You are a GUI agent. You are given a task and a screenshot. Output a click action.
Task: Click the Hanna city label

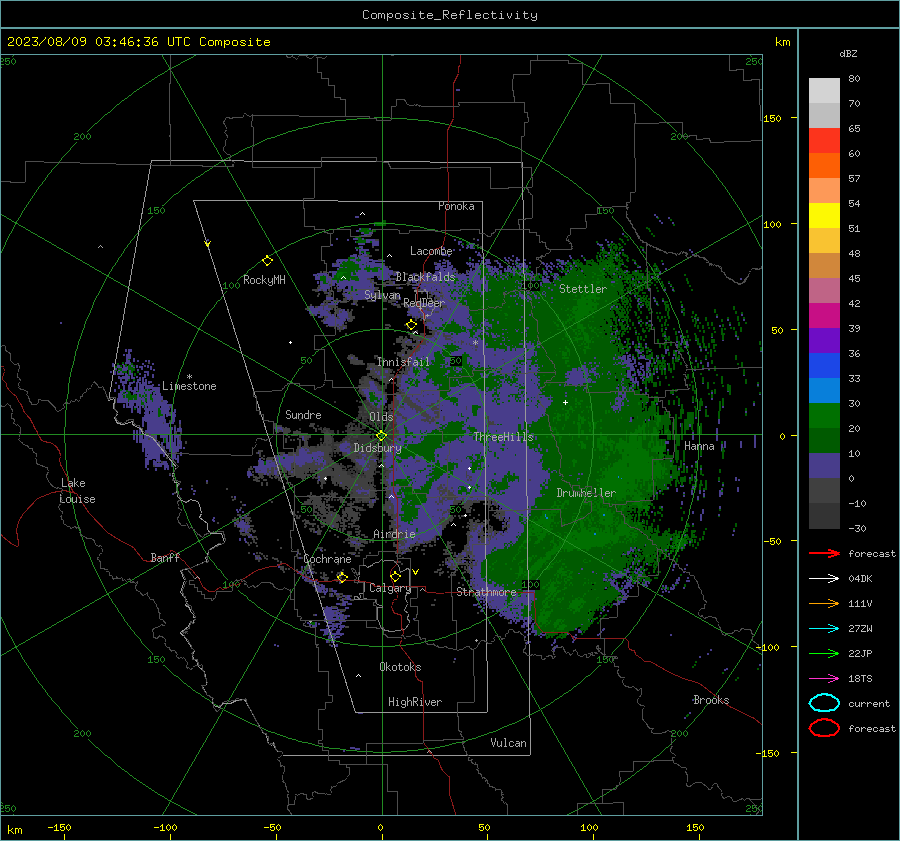(699, 446)
